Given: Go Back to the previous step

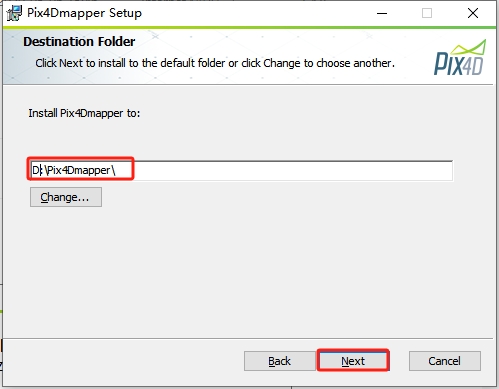Looking at the screenshot, I should (x=280, y=361).
